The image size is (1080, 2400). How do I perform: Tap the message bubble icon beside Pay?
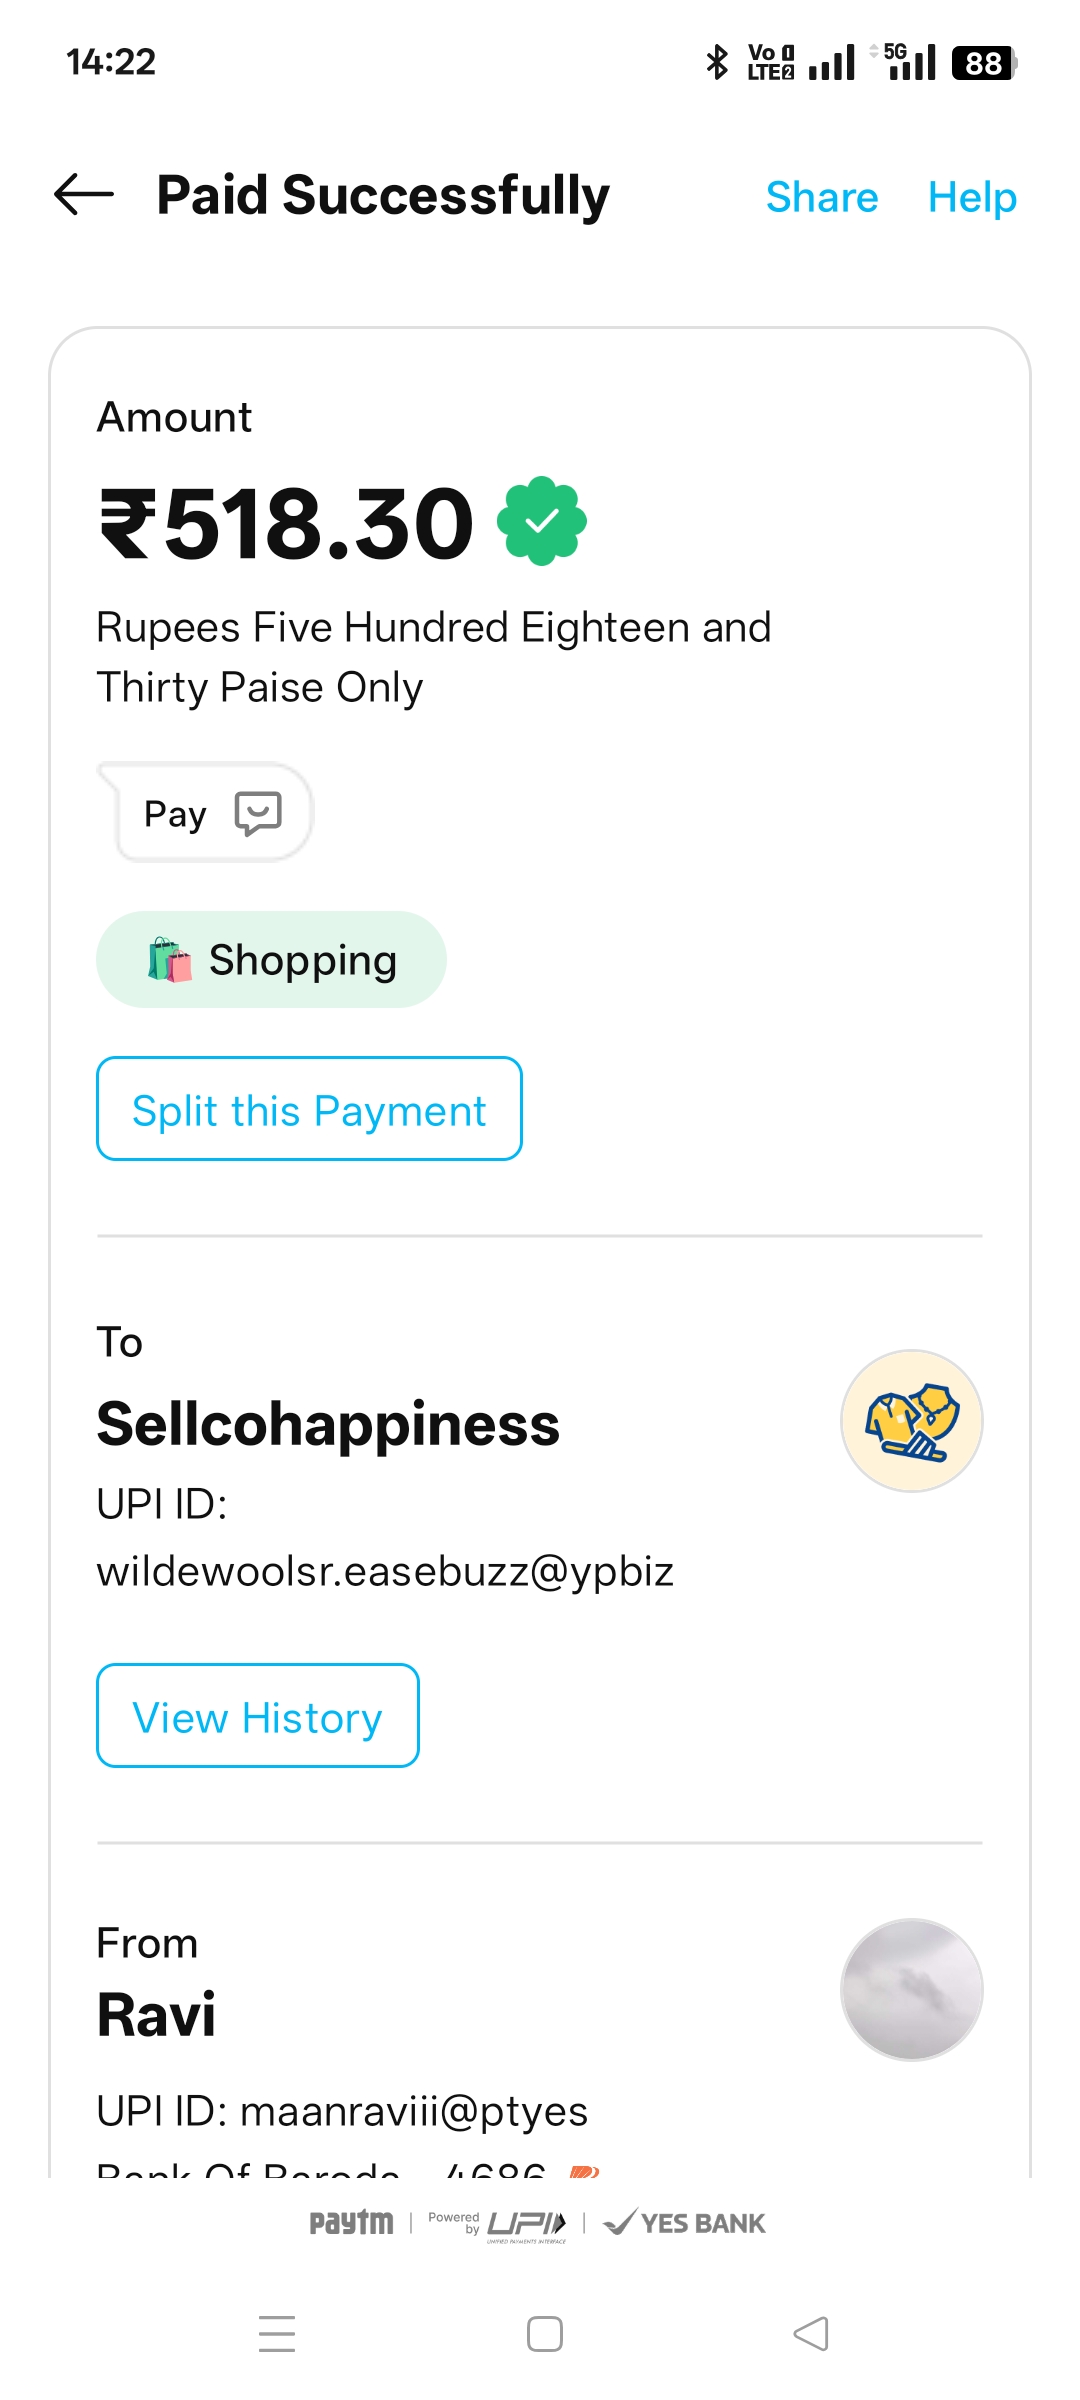[x=258, y=813]
